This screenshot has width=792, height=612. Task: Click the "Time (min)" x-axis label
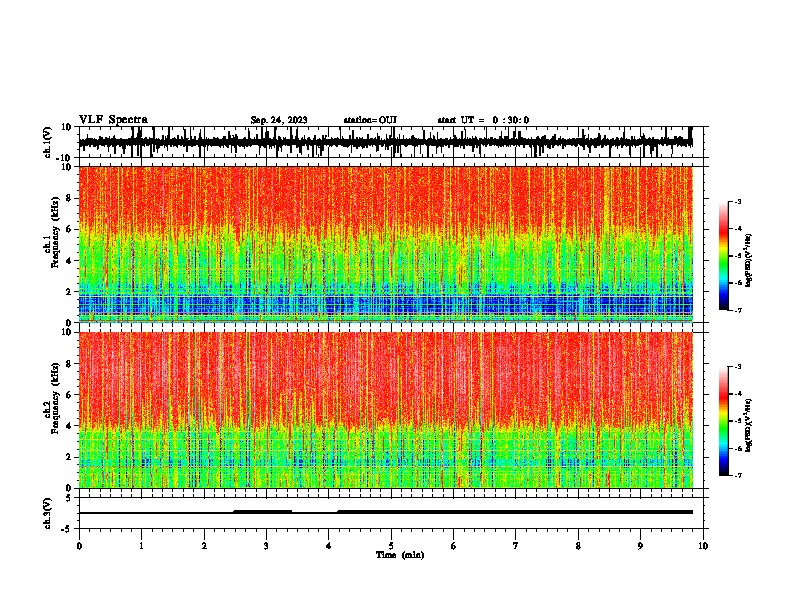click(x=400, y=555)
